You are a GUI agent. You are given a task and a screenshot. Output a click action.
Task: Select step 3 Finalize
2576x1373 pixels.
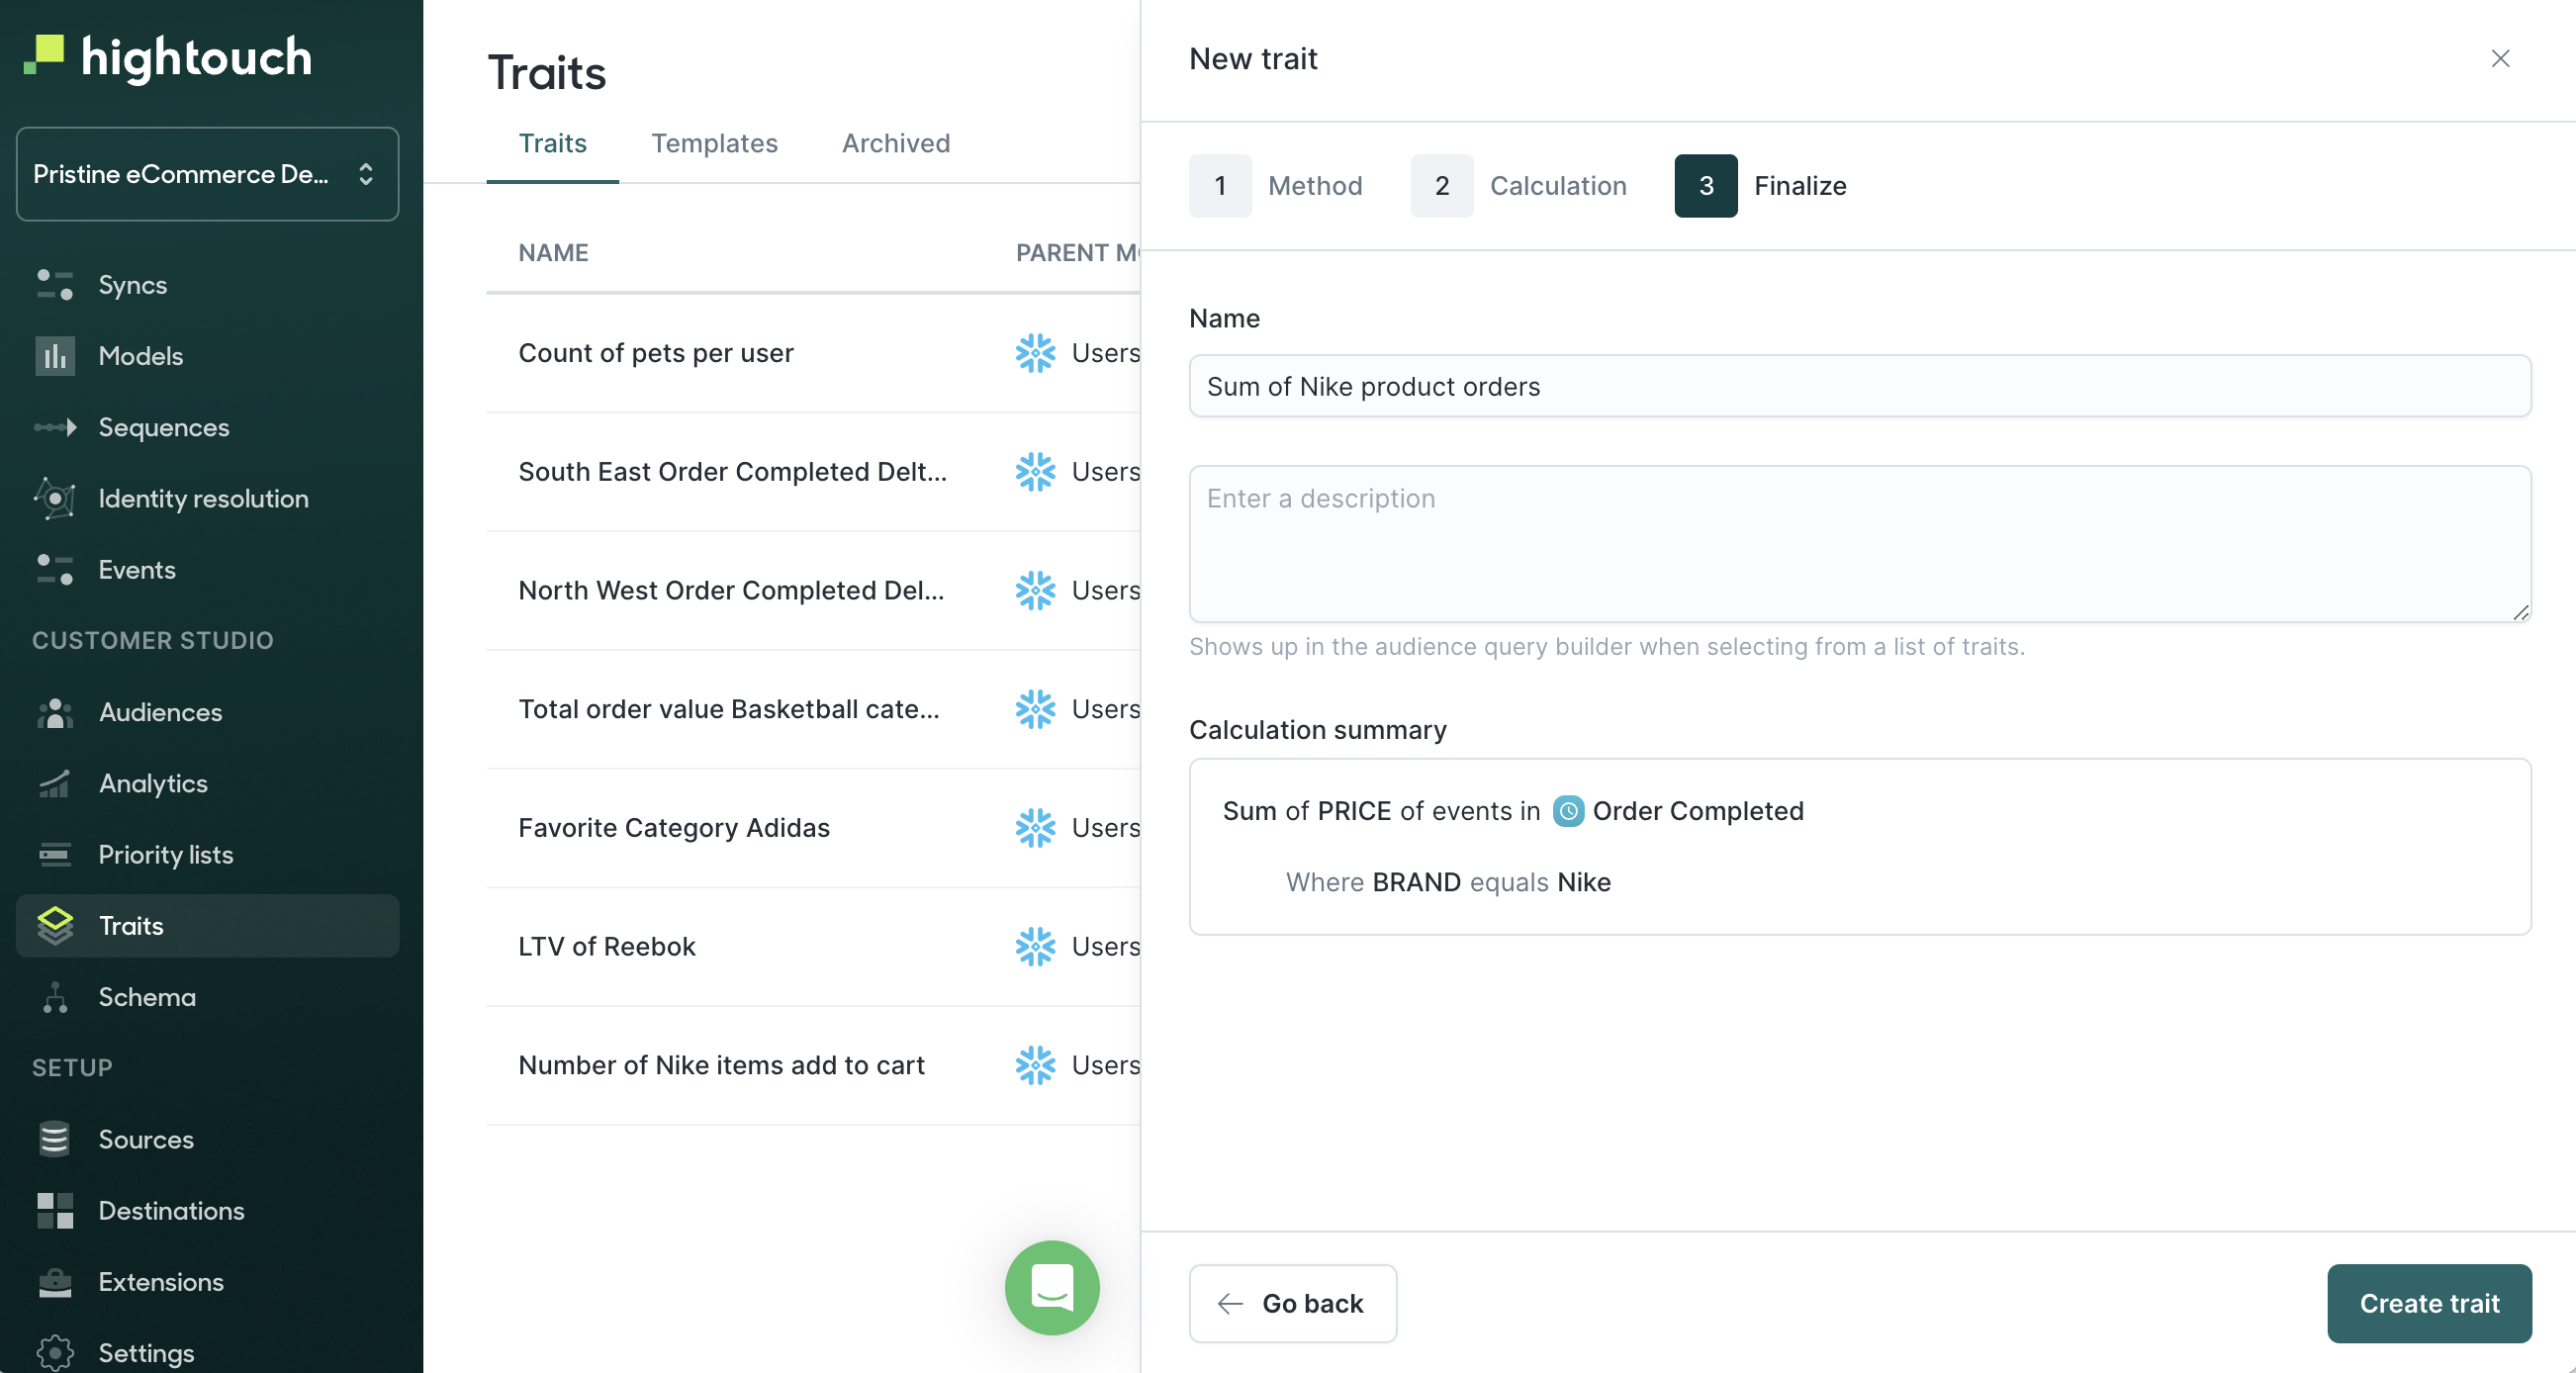click(1760, 186)
